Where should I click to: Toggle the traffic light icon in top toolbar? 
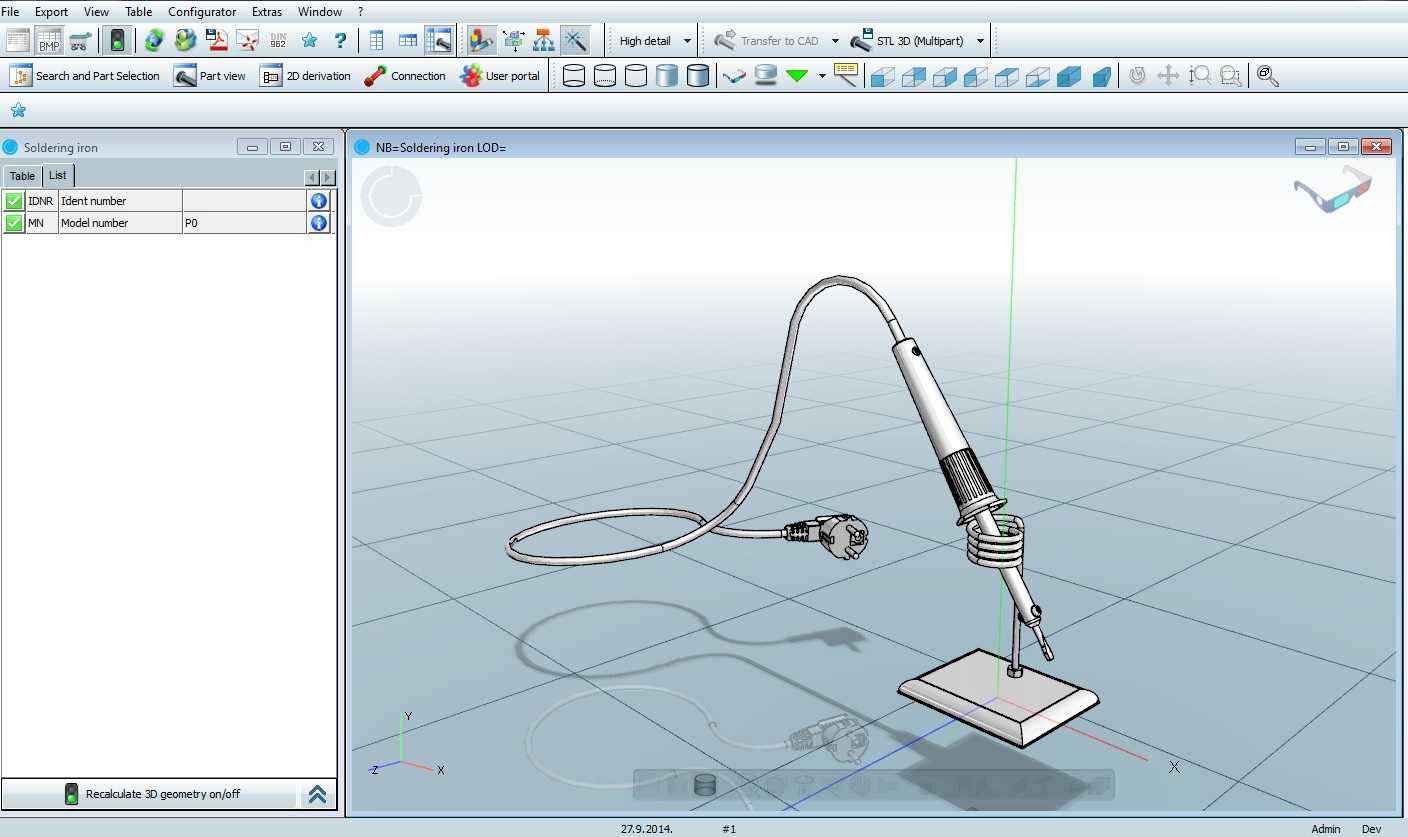[x=117, y=41]
